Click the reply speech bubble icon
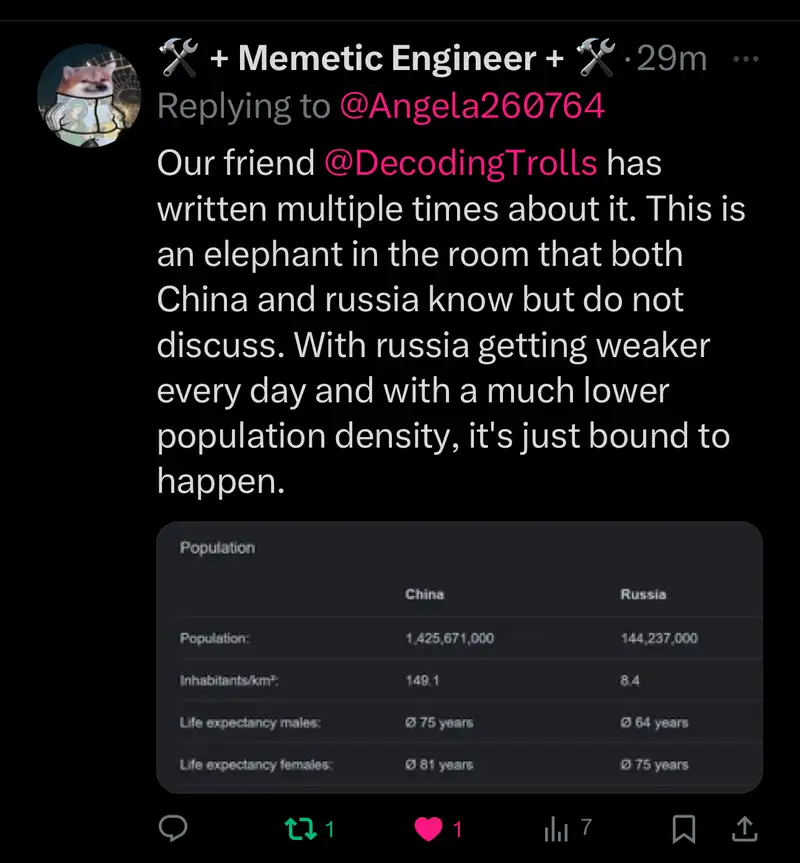Viewport: 800px width, 863px height. pyautogui.click(x=175, y=828)
